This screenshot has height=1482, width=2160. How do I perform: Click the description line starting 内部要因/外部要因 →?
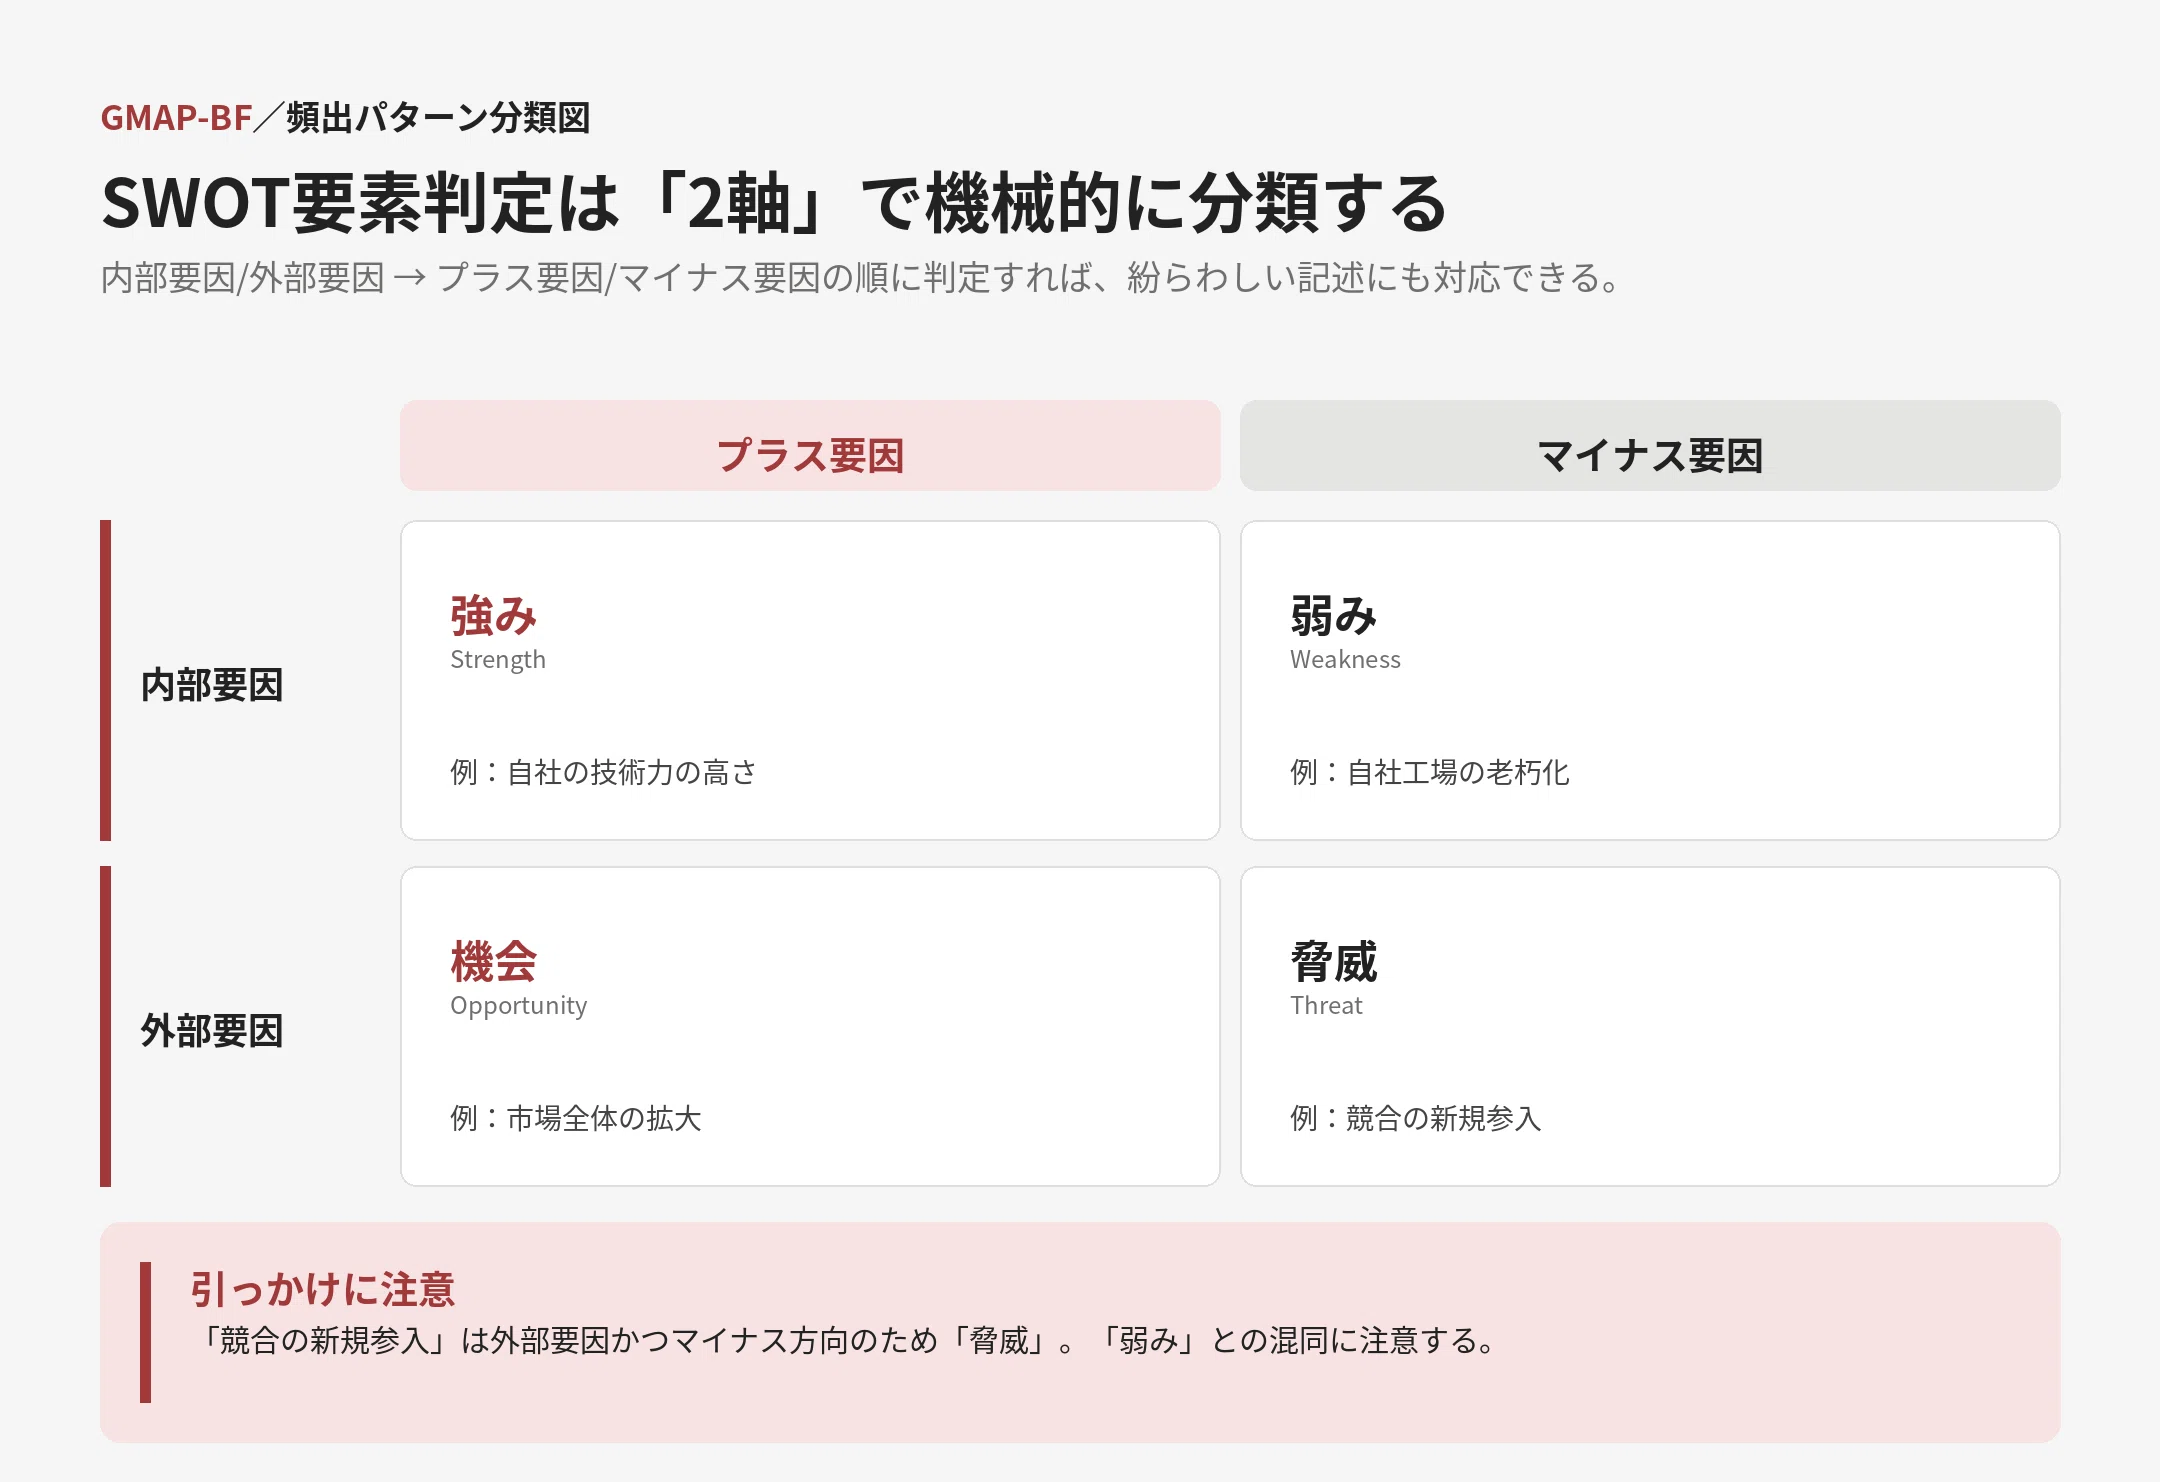[860, 278]
